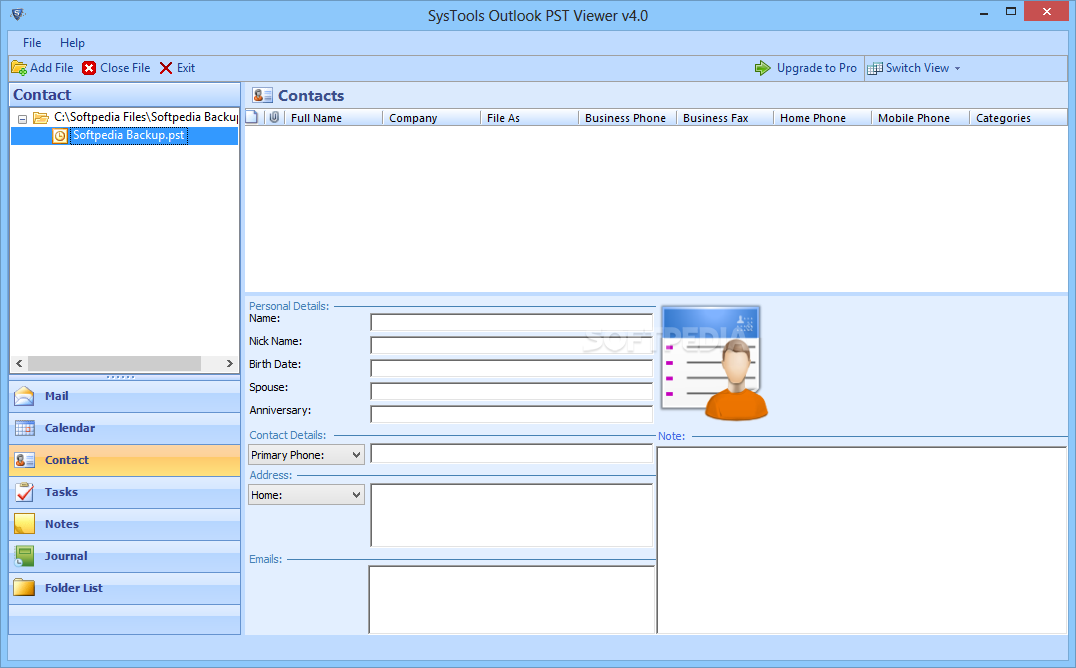Click the Mail envelope icon in sidebar
Viewport: 1076px width, 668px height.
pyautogui.click(x=24, y=396)
